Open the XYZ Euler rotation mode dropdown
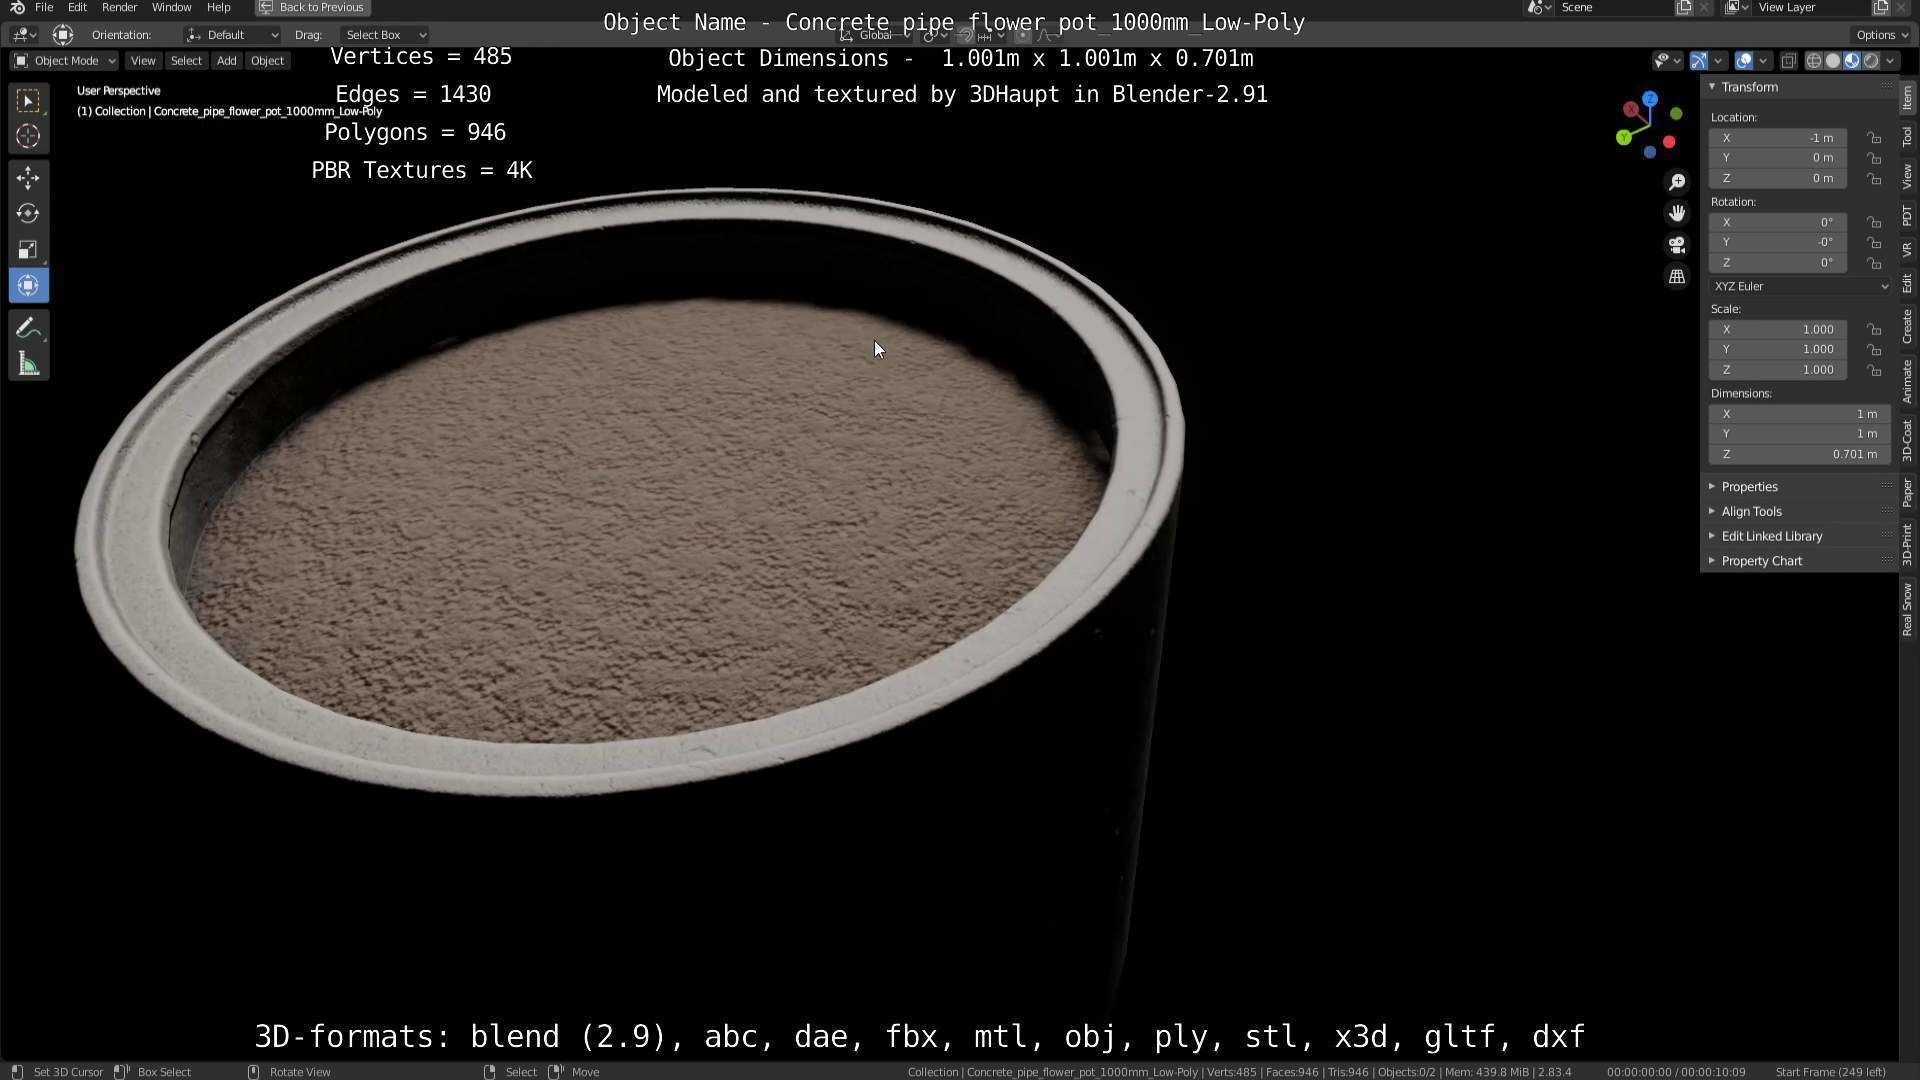1920x1080 pixels. point(1800,286)
